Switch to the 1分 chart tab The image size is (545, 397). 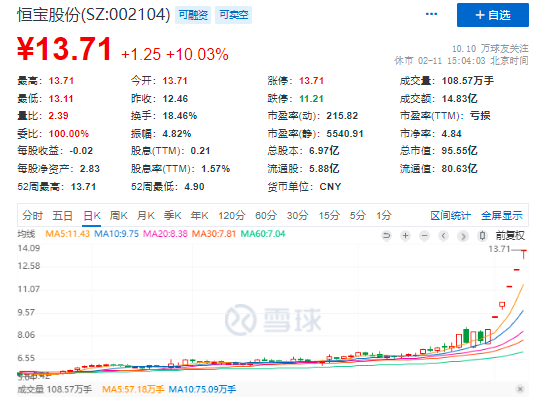tap(384, 216)
